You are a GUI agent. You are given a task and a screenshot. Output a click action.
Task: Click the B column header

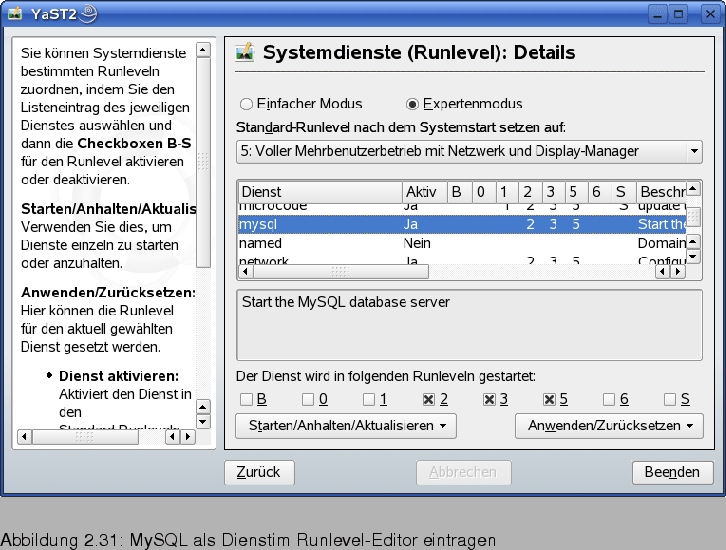point(460,192)
